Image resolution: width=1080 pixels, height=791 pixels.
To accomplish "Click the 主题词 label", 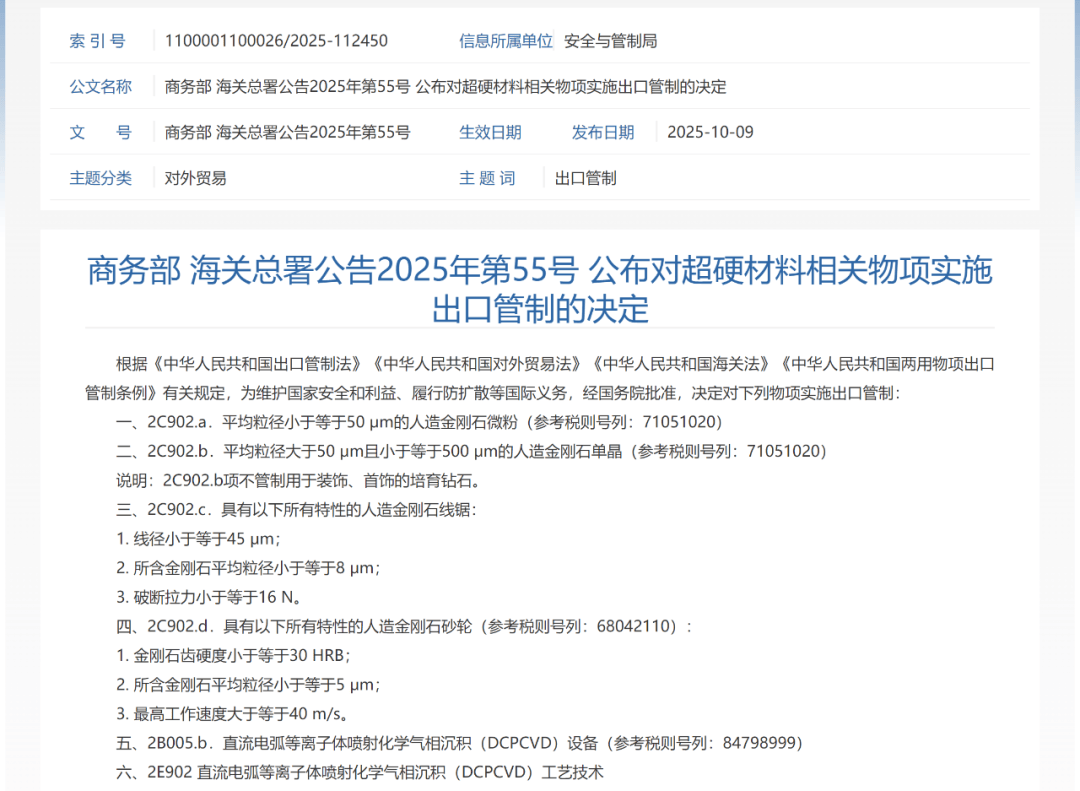I will pos(487,178).
